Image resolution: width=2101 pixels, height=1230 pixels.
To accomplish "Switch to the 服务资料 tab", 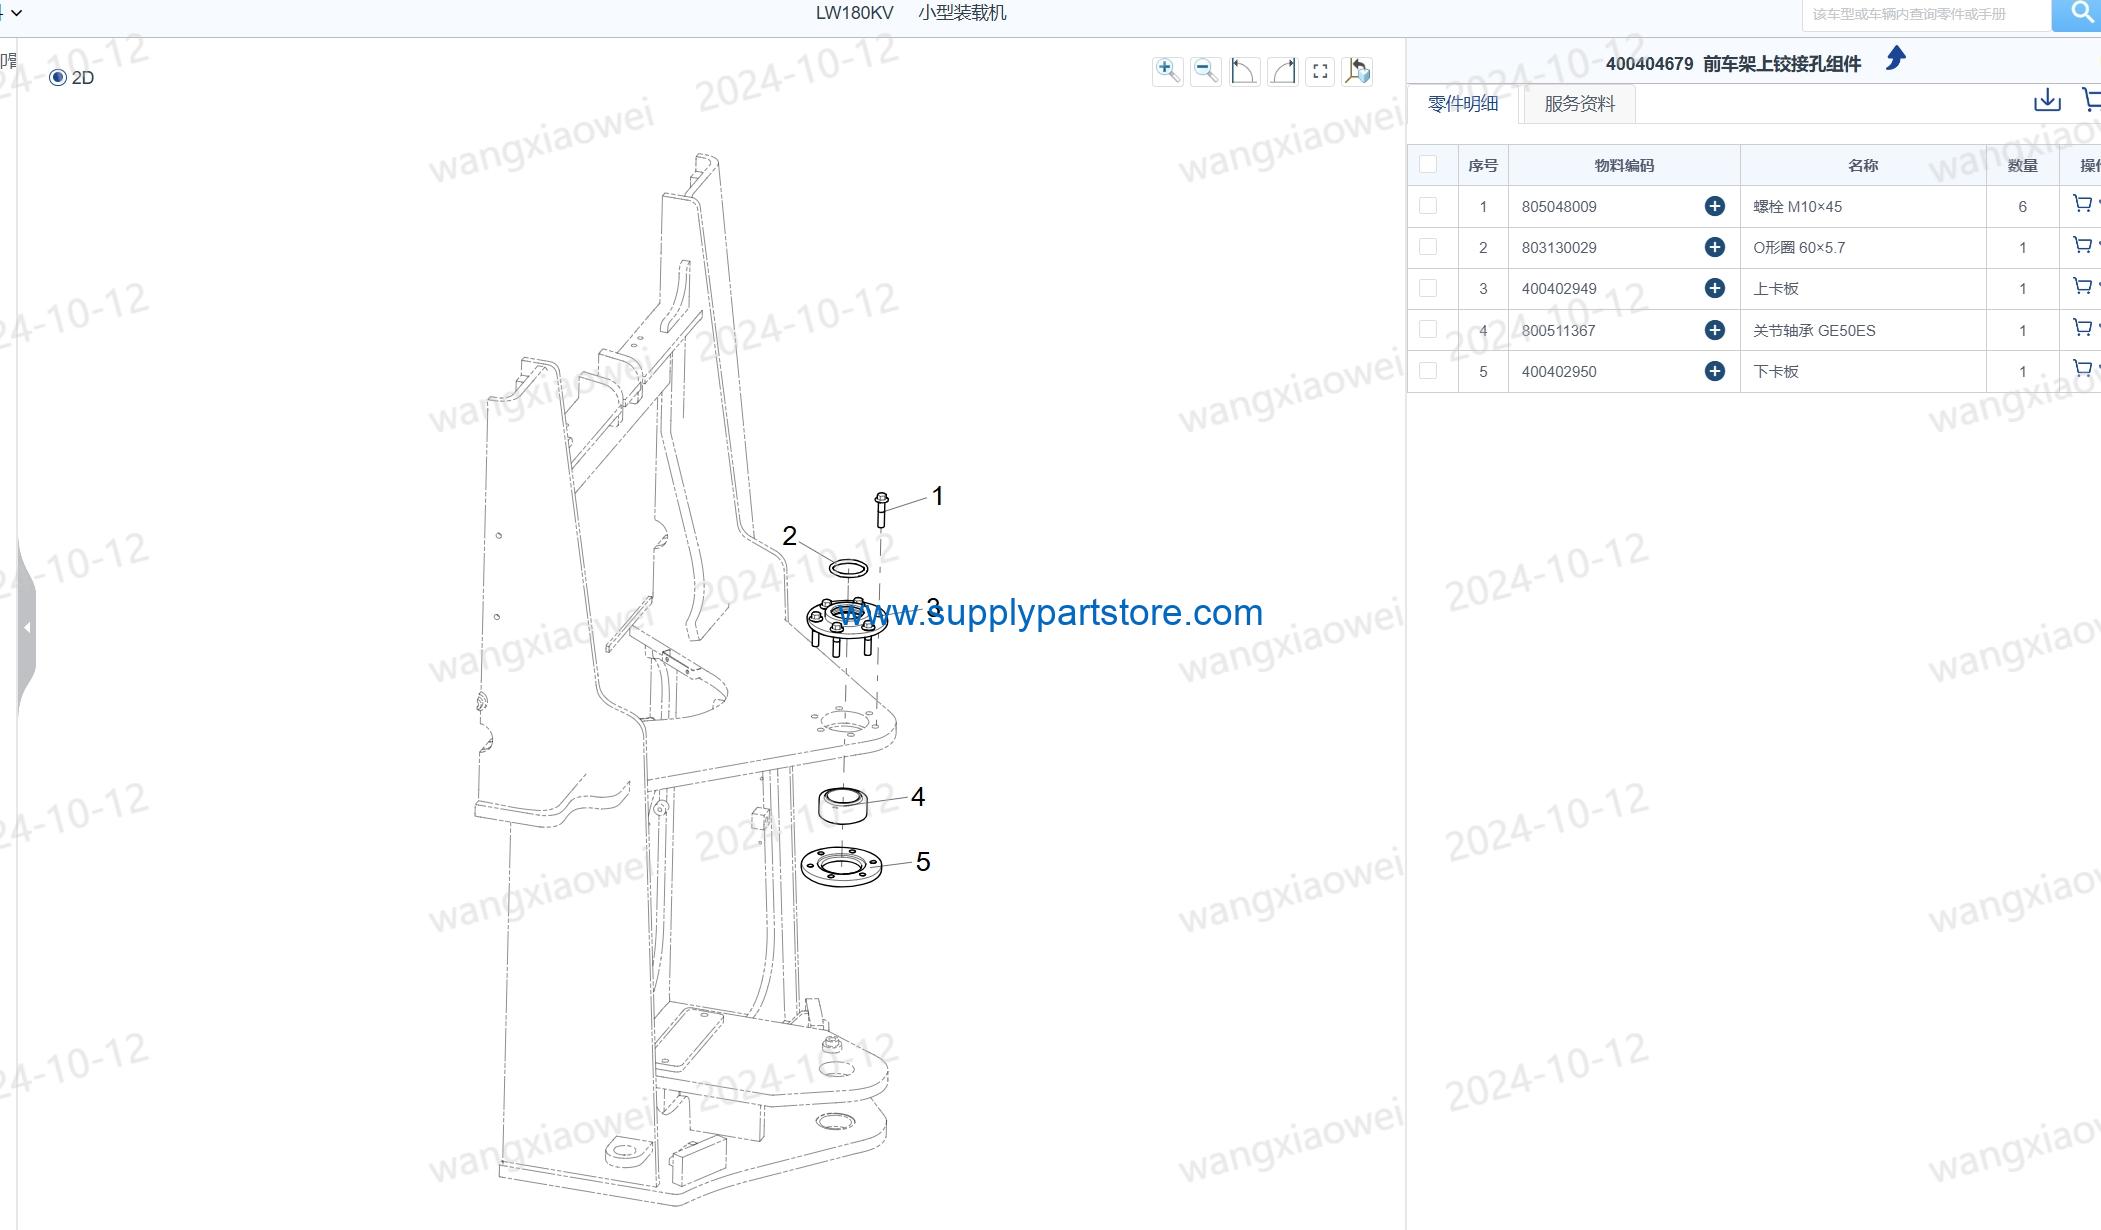I will tap(1579, 104).
